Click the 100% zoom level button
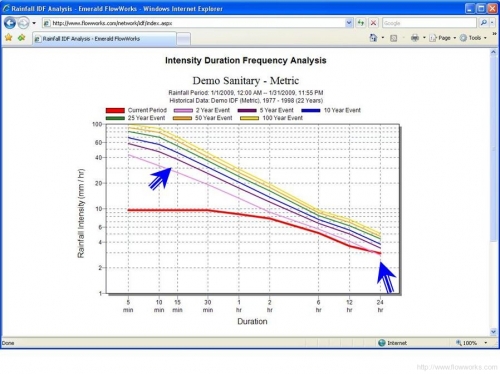 pyautogui.click(x=467, y=343)
